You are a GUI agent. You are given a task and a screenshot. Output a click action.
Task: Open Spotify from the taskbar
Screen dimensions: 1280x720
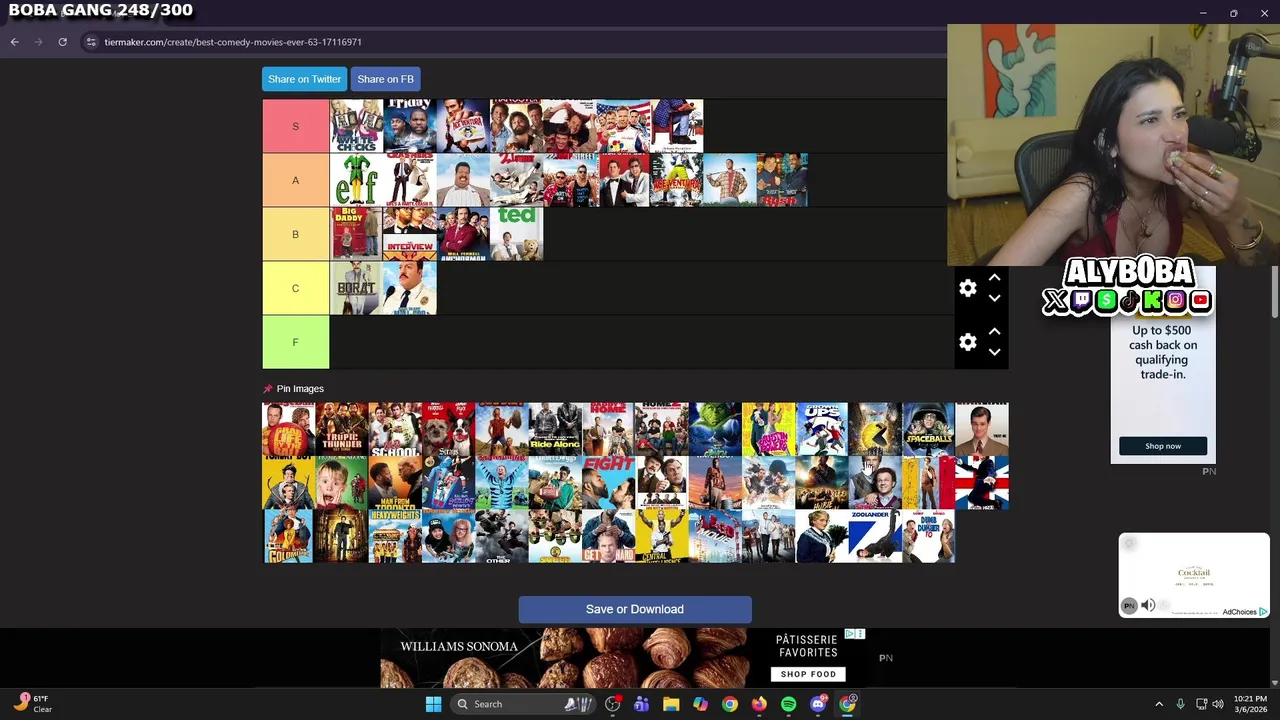788,704
